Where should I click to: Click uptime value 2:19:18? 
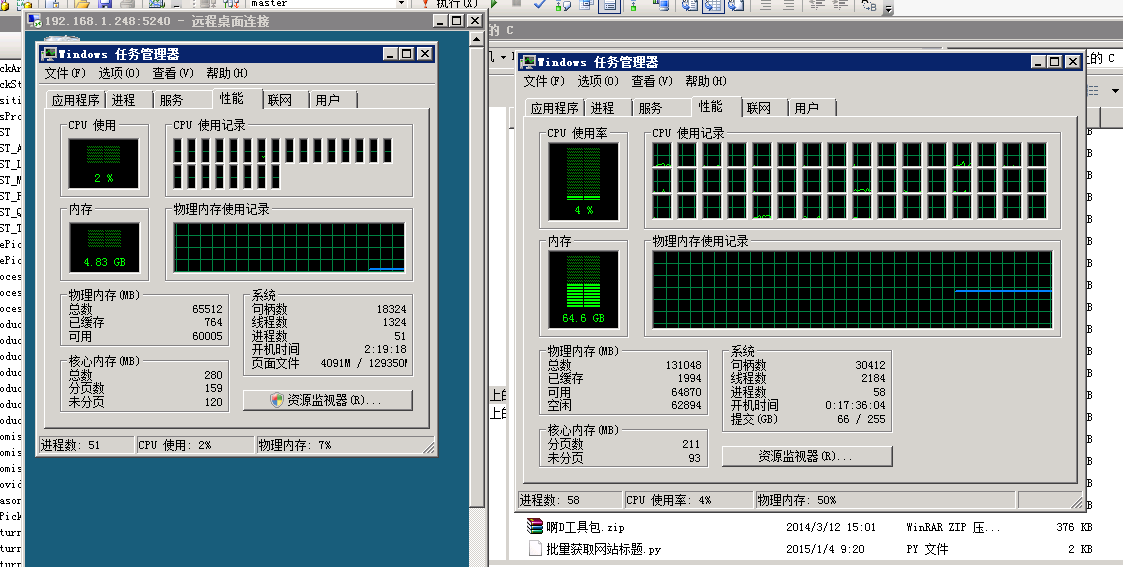[x=385, y=349]
